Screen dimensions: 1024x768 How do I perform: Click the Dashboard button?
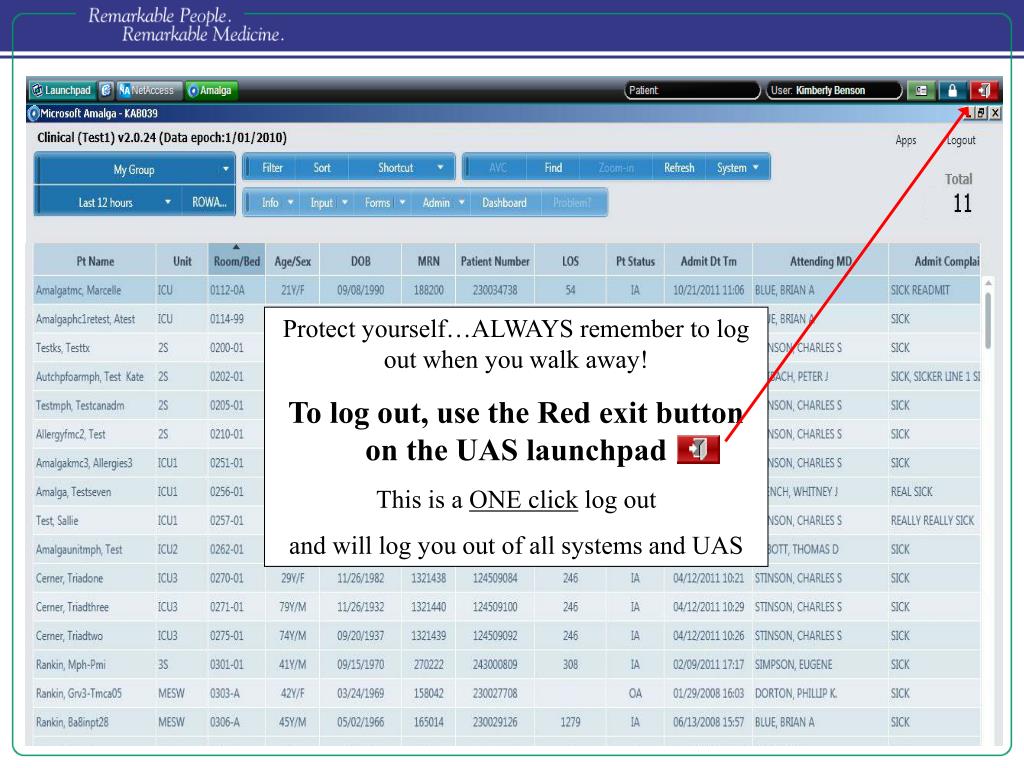(x=504, y=202)
